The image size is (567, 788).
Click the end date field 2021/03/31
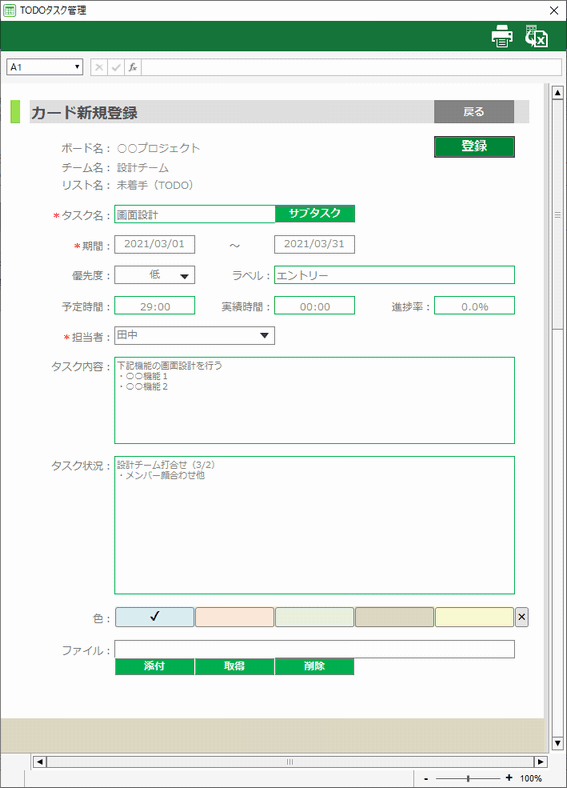tap(314, 244)
